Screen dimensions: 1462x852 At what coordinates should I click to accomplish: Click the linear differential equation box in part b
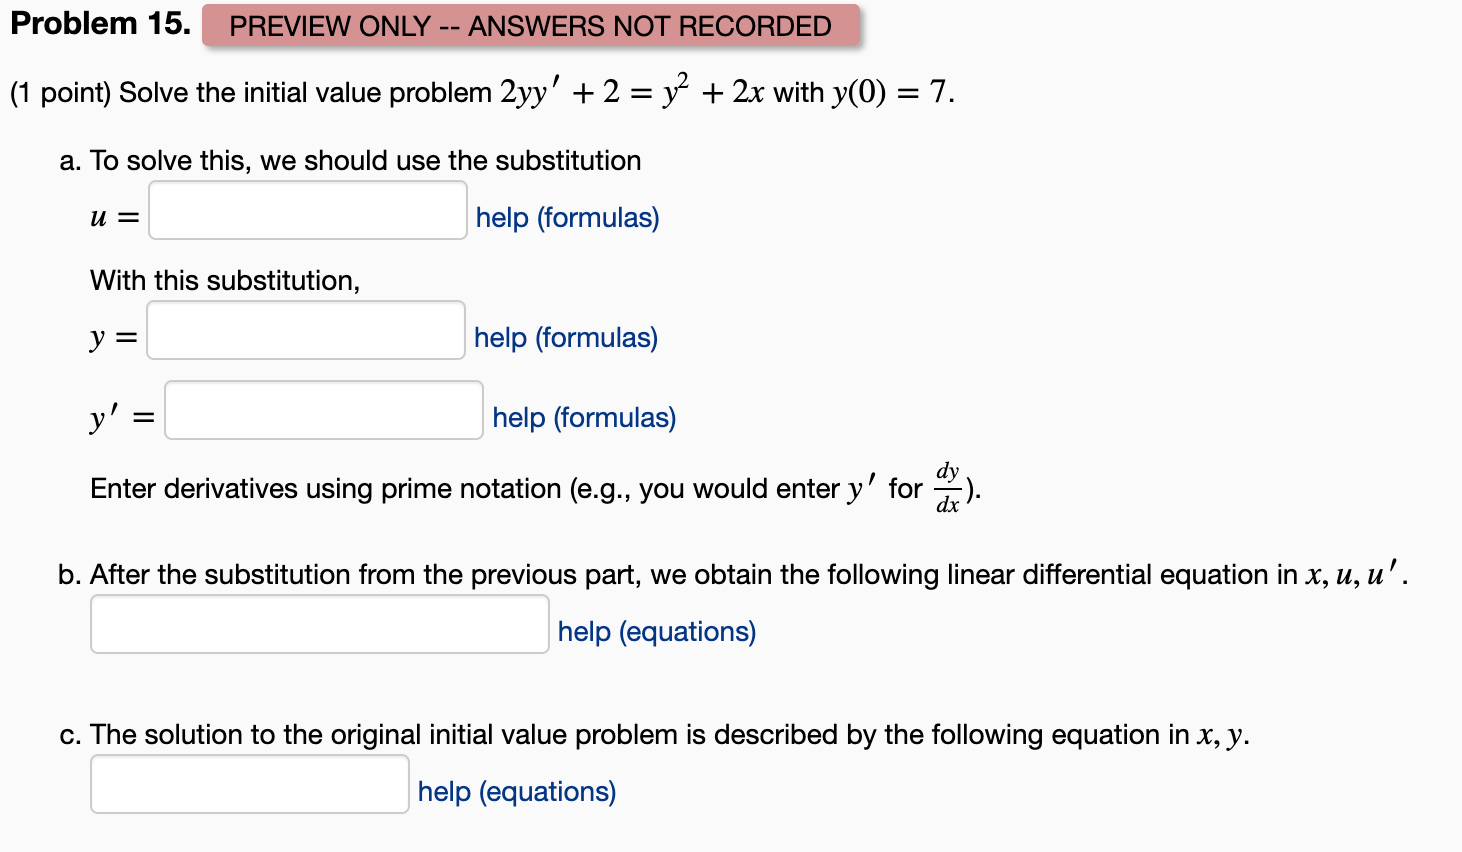pyautogui.click(x=318, y=623)
